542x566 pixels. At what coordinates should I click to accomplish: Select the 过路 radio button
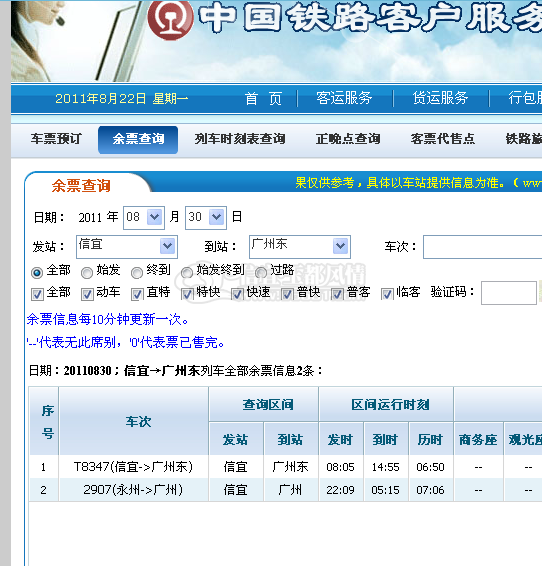point(261,273)
